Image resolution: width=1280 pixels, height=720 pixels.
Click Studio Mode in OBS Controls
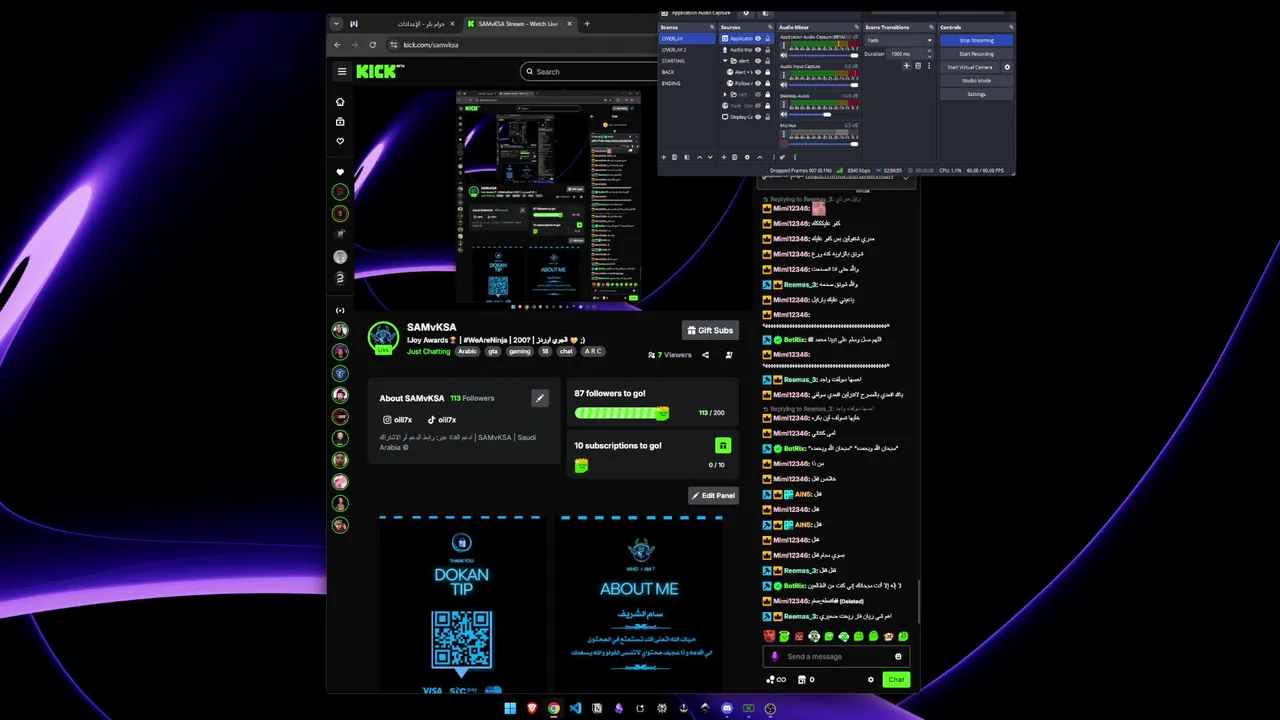(976, 81)
